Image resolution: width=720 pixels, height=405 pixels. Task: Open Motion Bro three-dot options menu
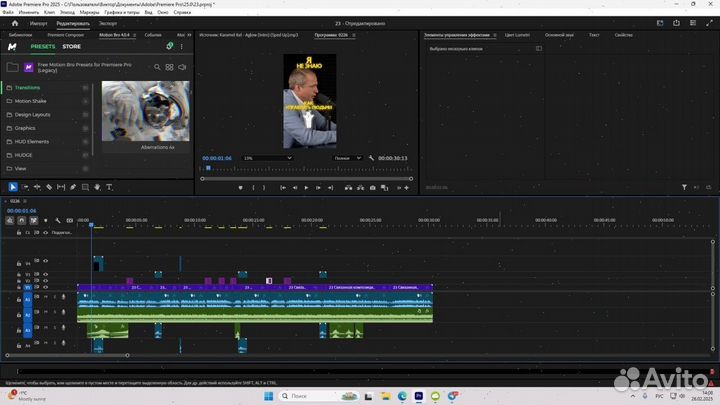[182, 46]
